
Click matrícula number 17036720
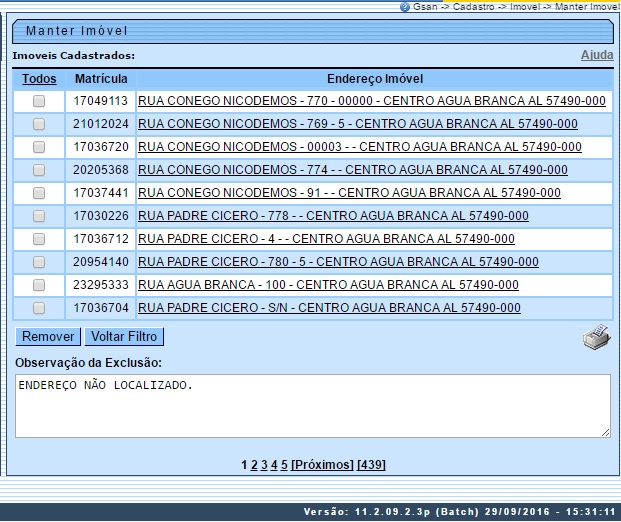click(x=101, y=147)
